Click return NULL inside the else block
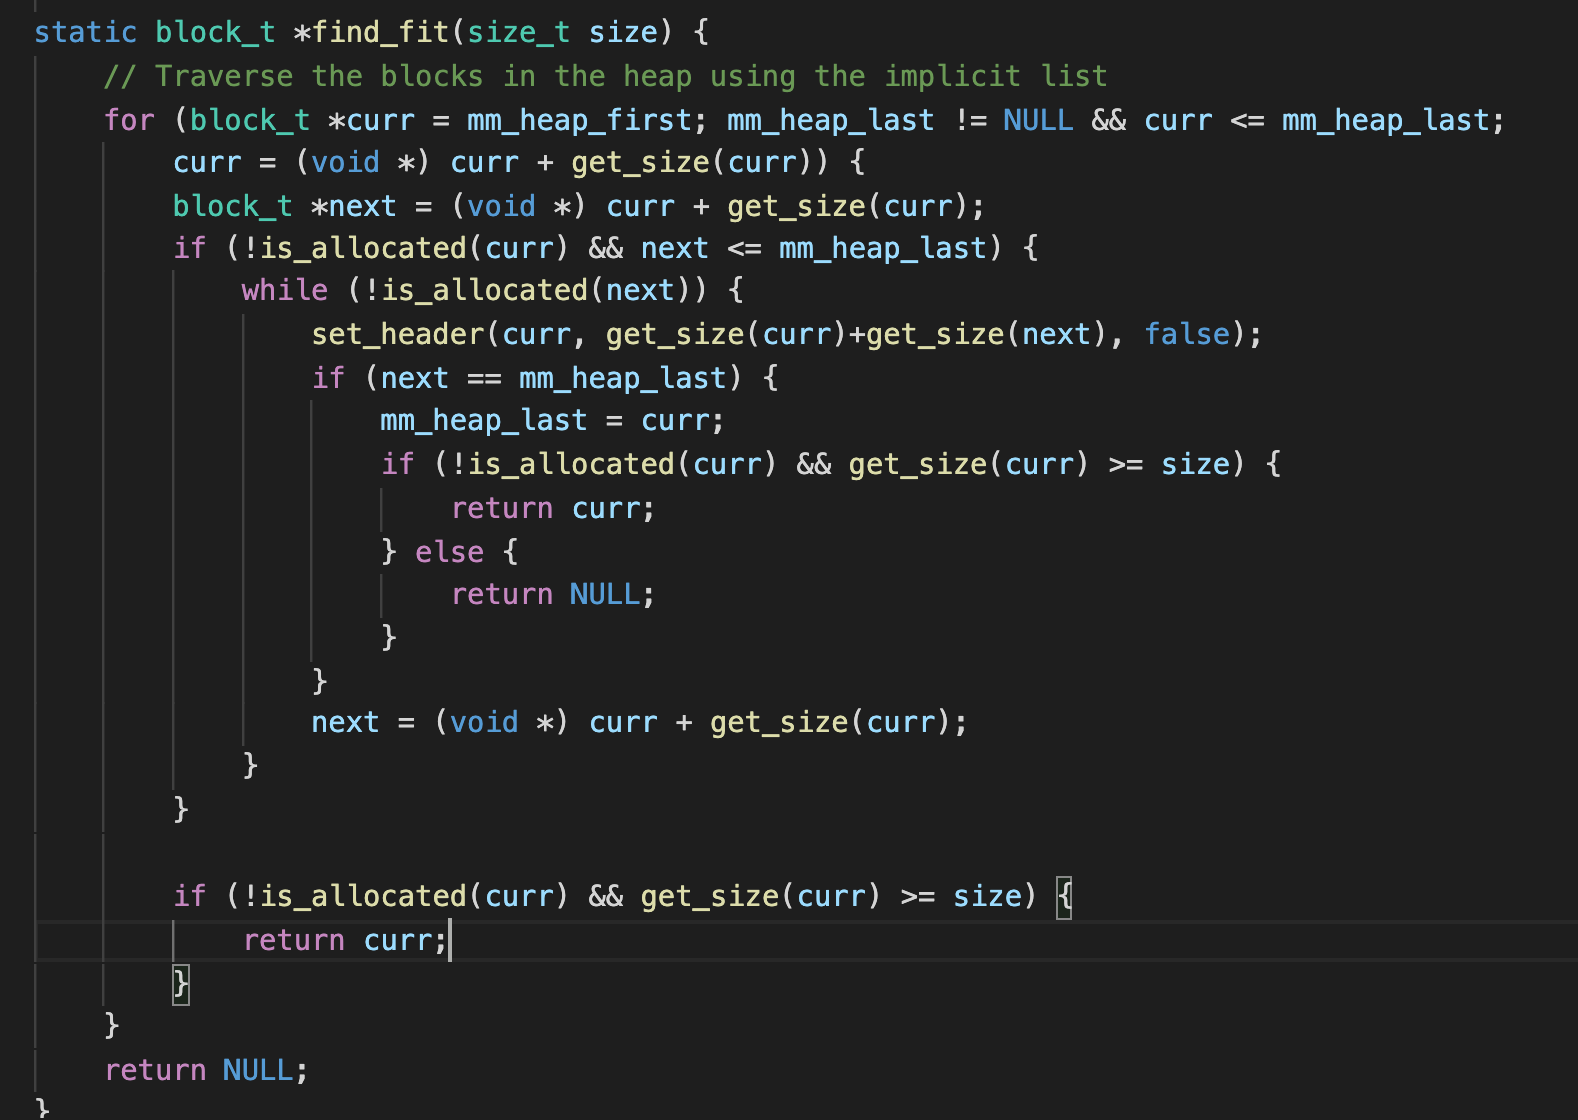The height and width of the screenshot is (1120, 1578). point(552,595)
